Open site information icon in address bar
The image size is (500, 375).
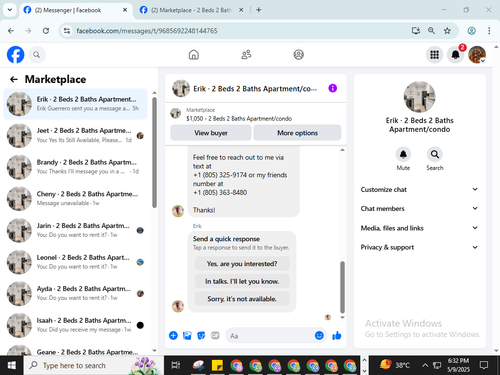pyautogui.click(x=67, y=31)
